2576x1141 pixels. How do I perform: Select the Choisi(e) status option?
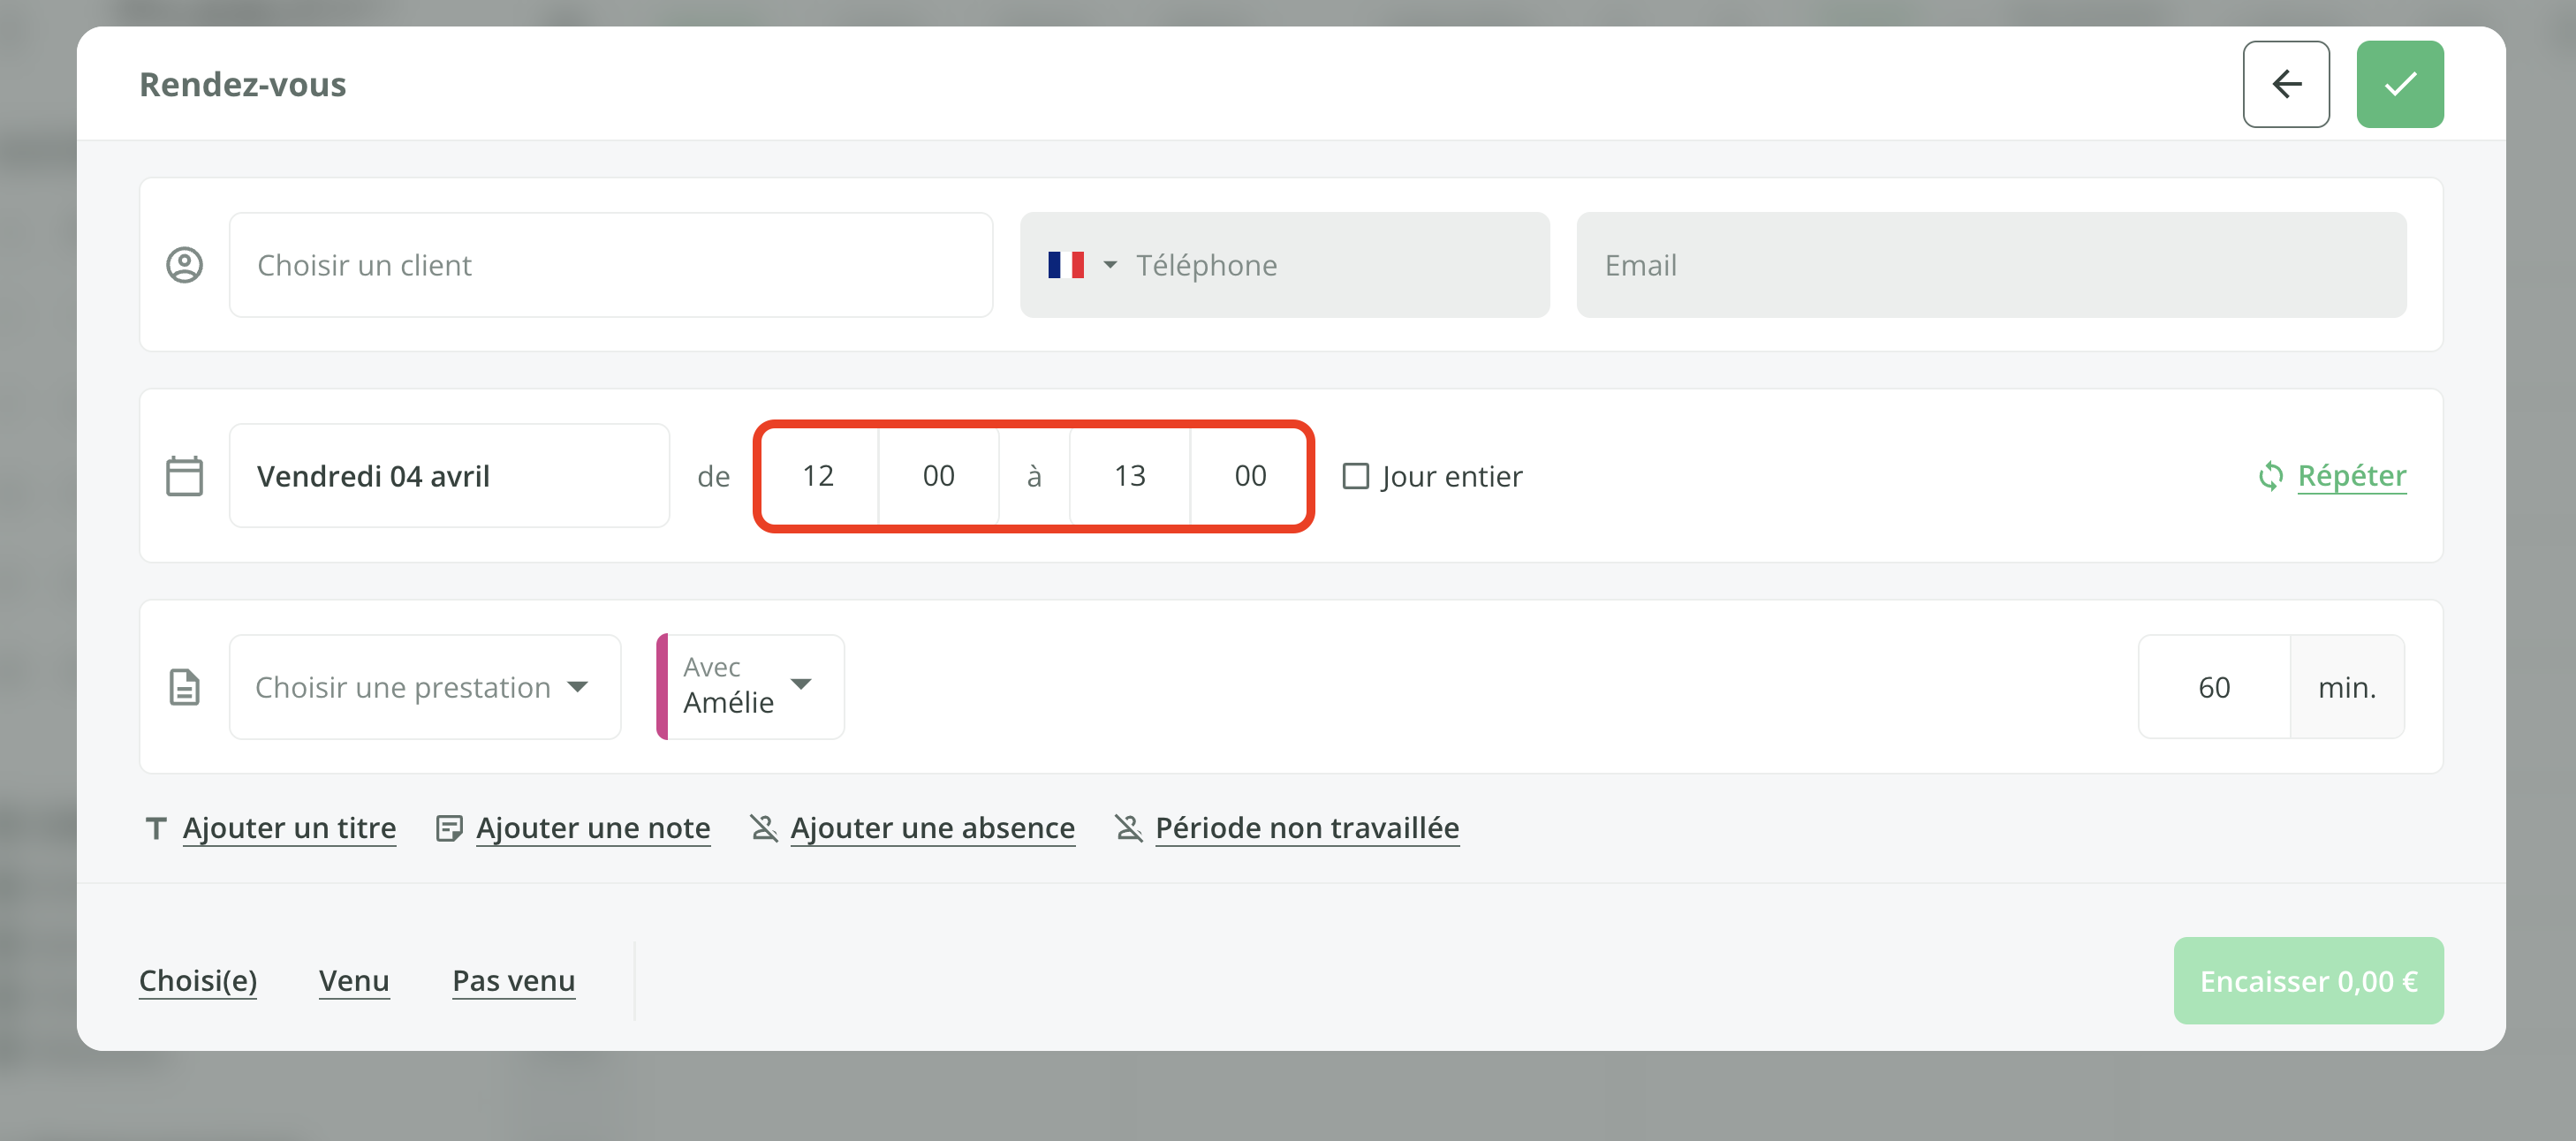pos(198,980)
